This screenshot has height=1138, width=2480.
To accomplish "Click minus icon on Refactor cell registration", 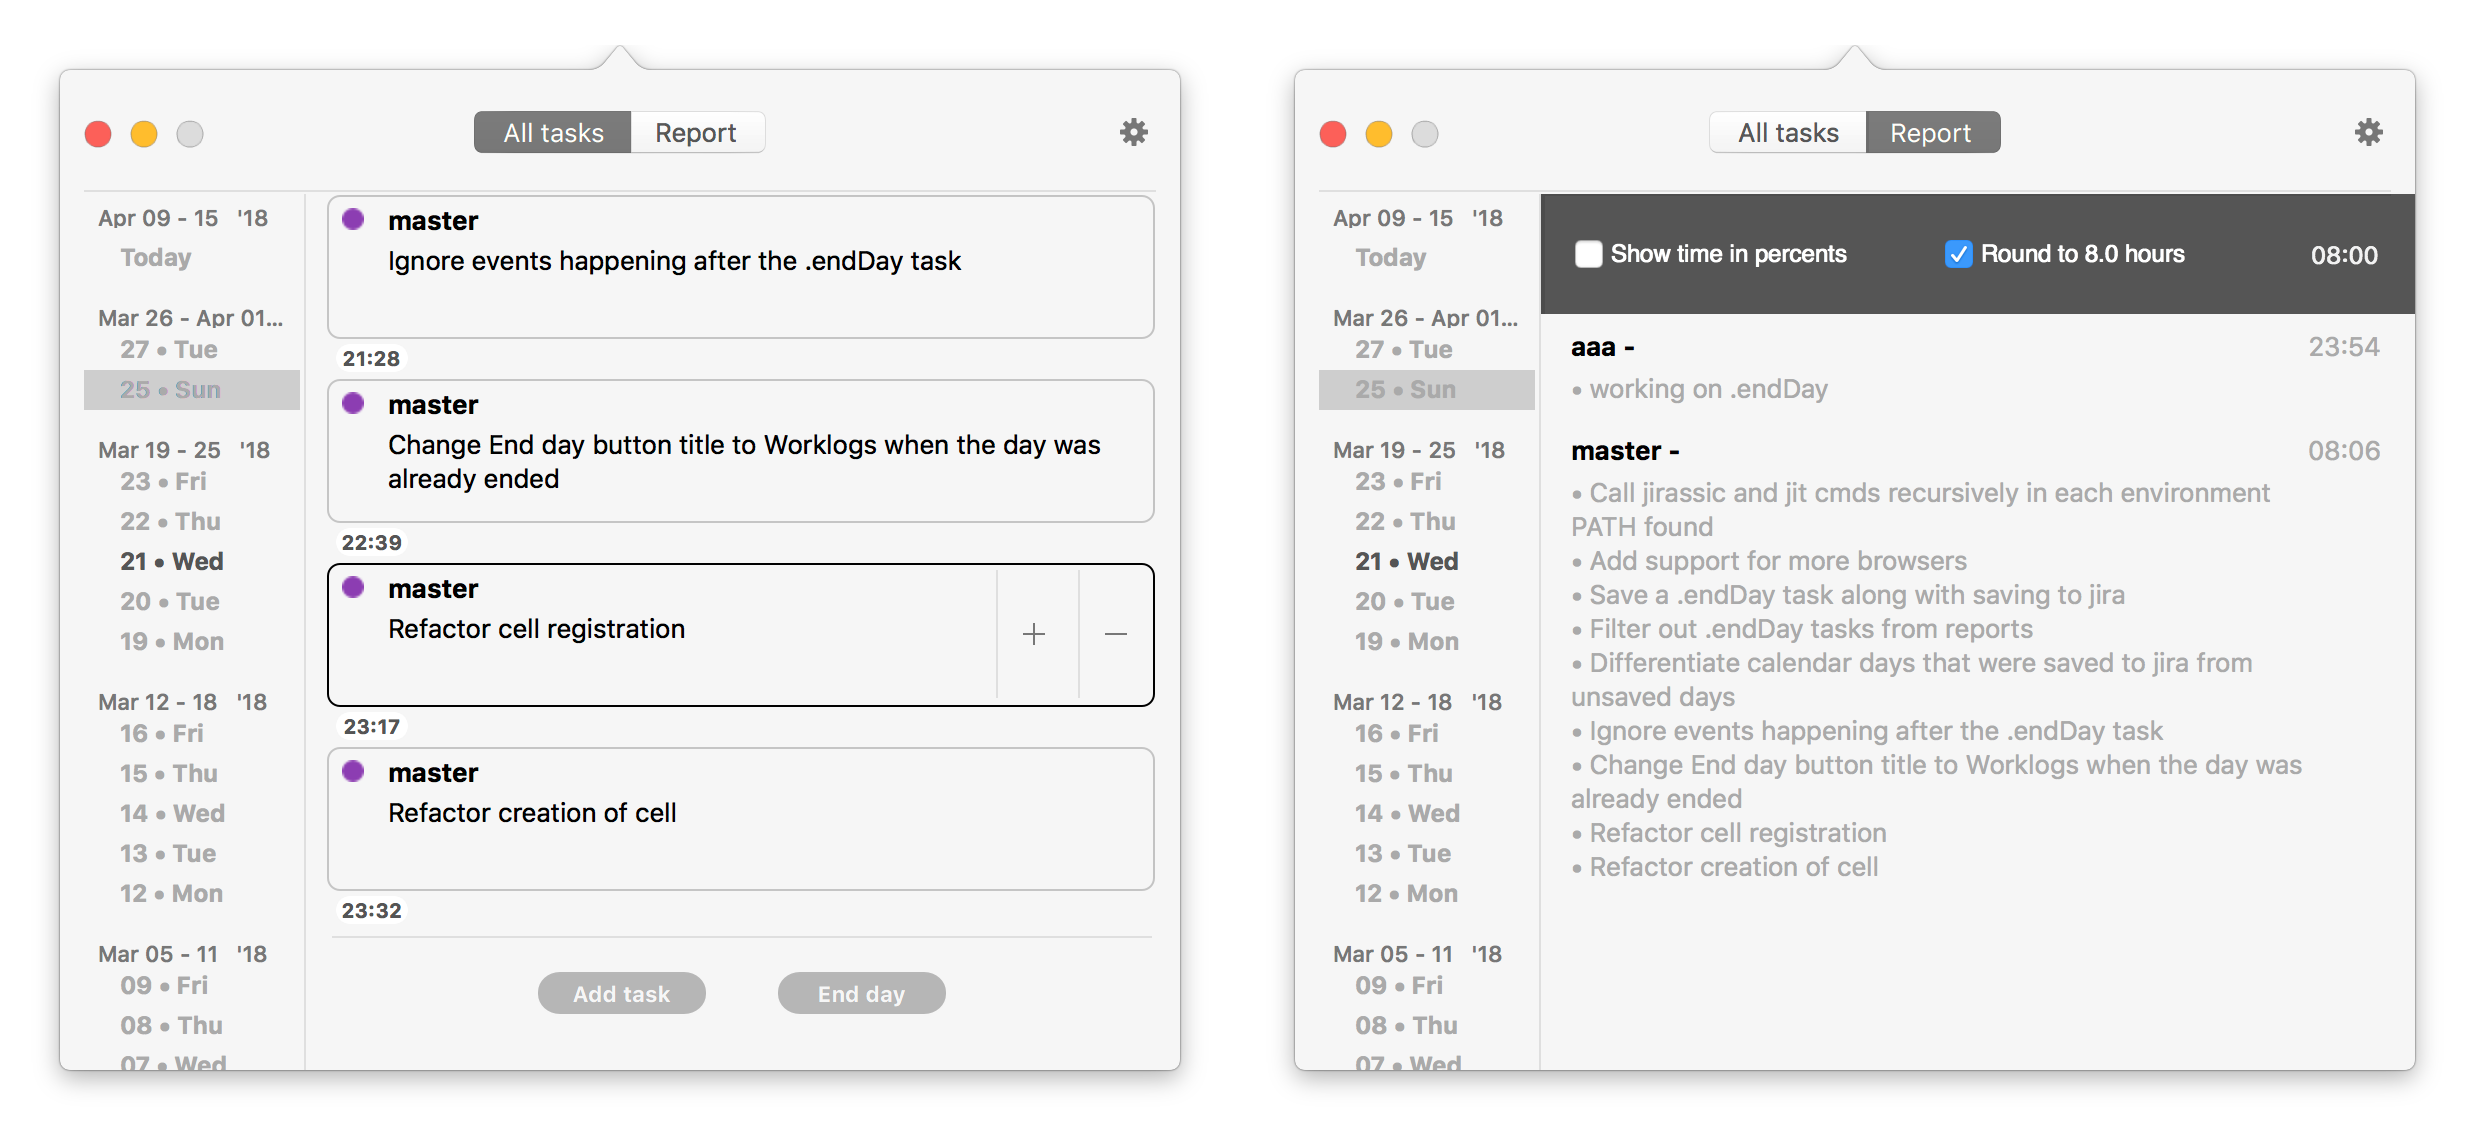I will point(1116,634).
